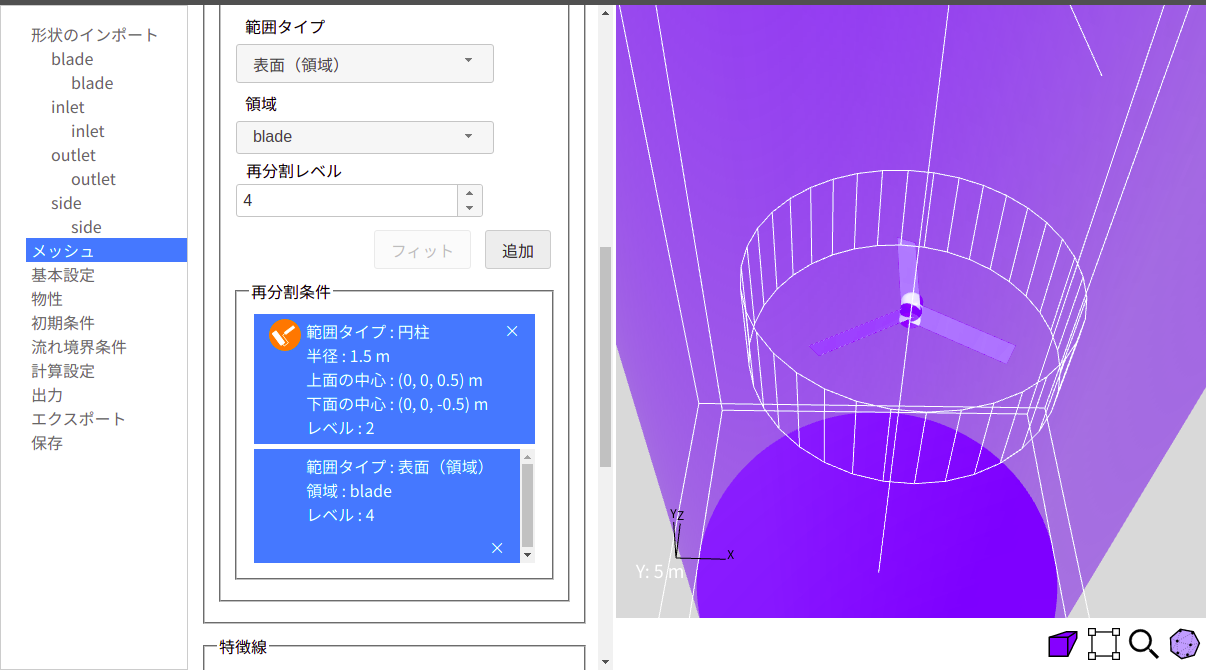The image size is (1206, 670).
Task: Remove the 表面（領域） blade condition with X
Action: [x=497, y=547]
